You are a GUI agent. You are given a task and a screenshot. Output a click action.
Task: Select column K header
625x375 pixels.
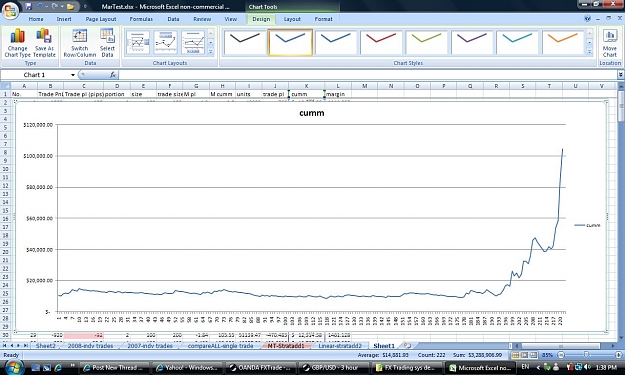coord(306,86)
